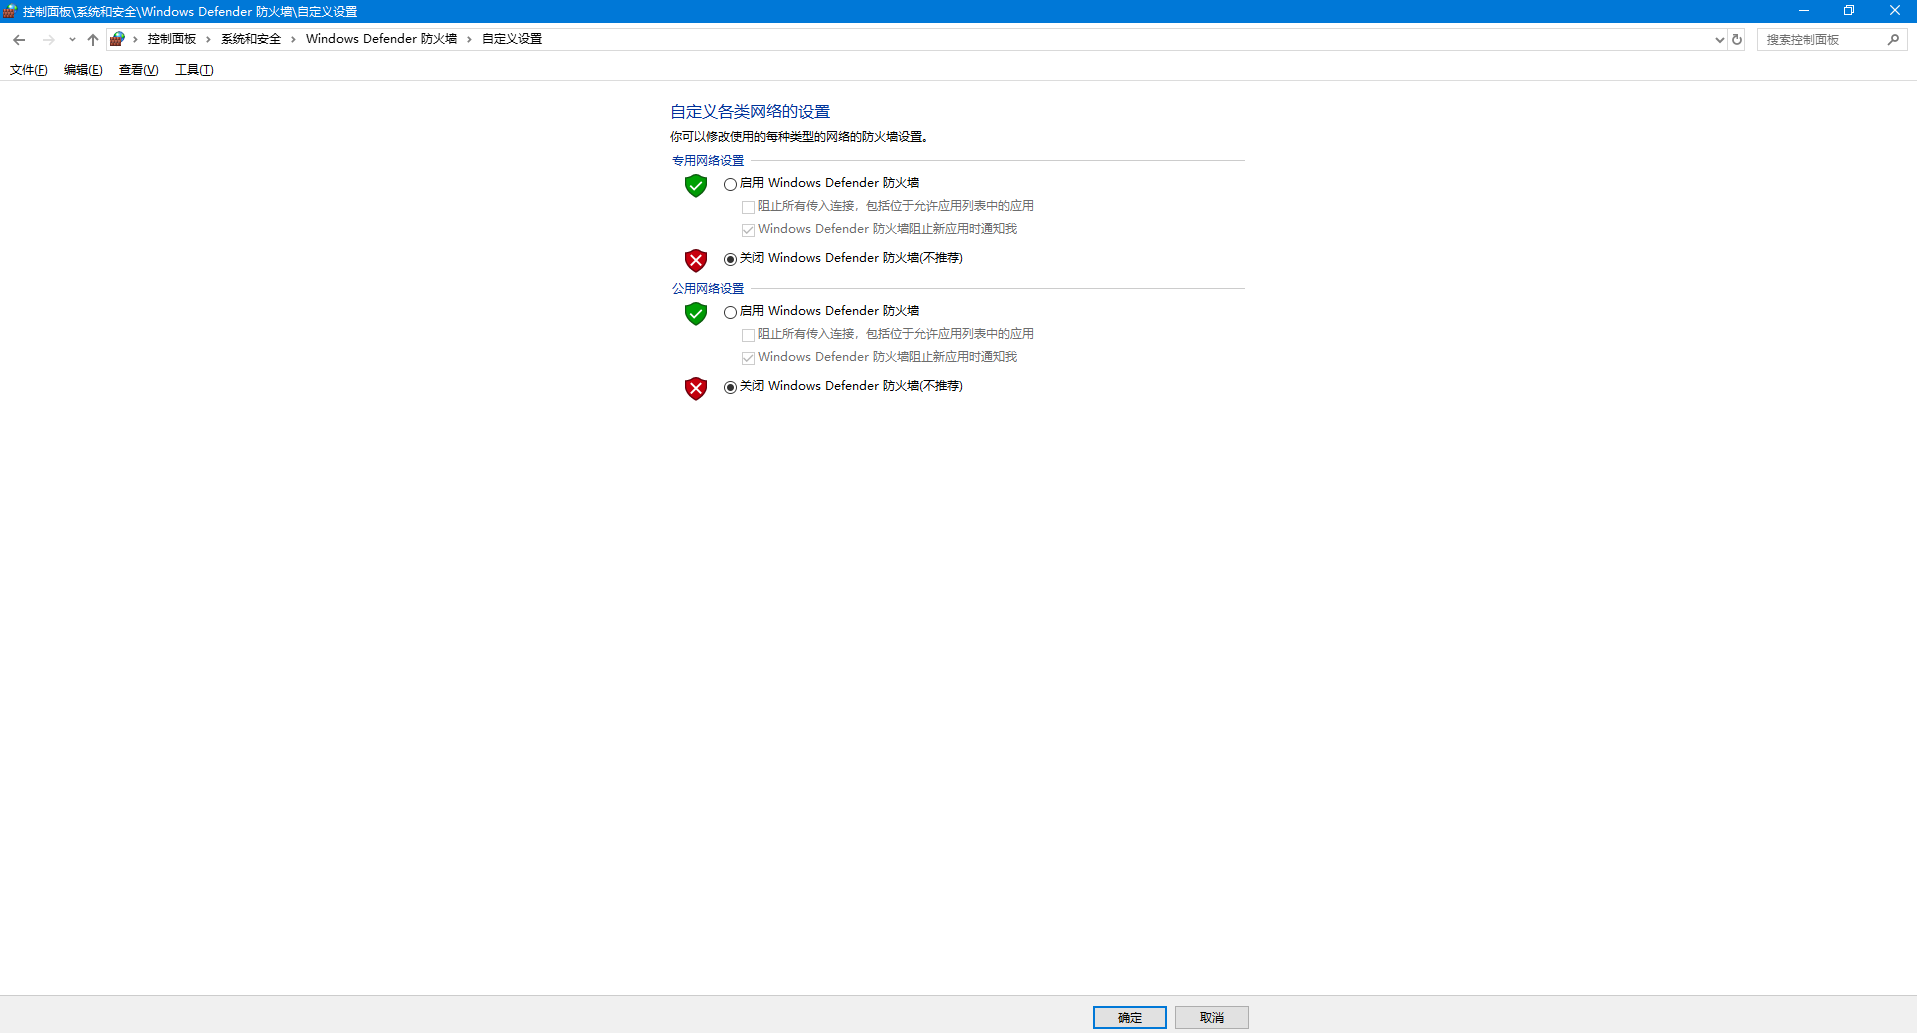Open the address bar history dropdown
This screenshot has width=1917, height=1033.
click(x=1719, y=40)
